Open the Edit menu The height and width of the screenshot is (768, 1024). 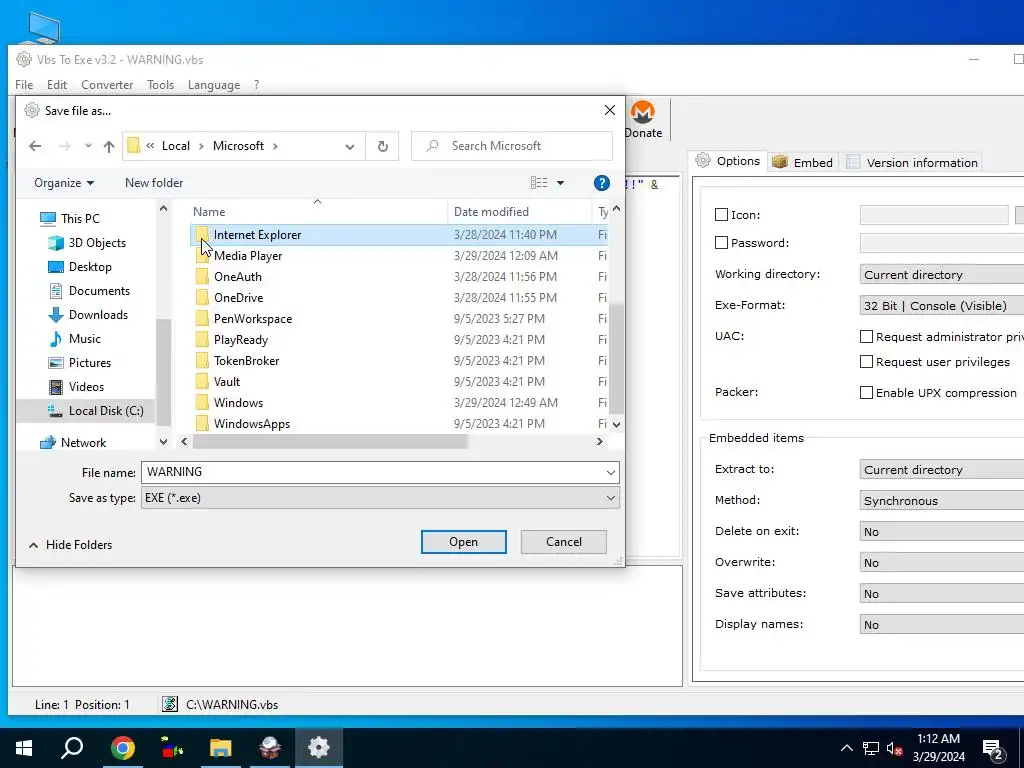[x=57, y=85]
